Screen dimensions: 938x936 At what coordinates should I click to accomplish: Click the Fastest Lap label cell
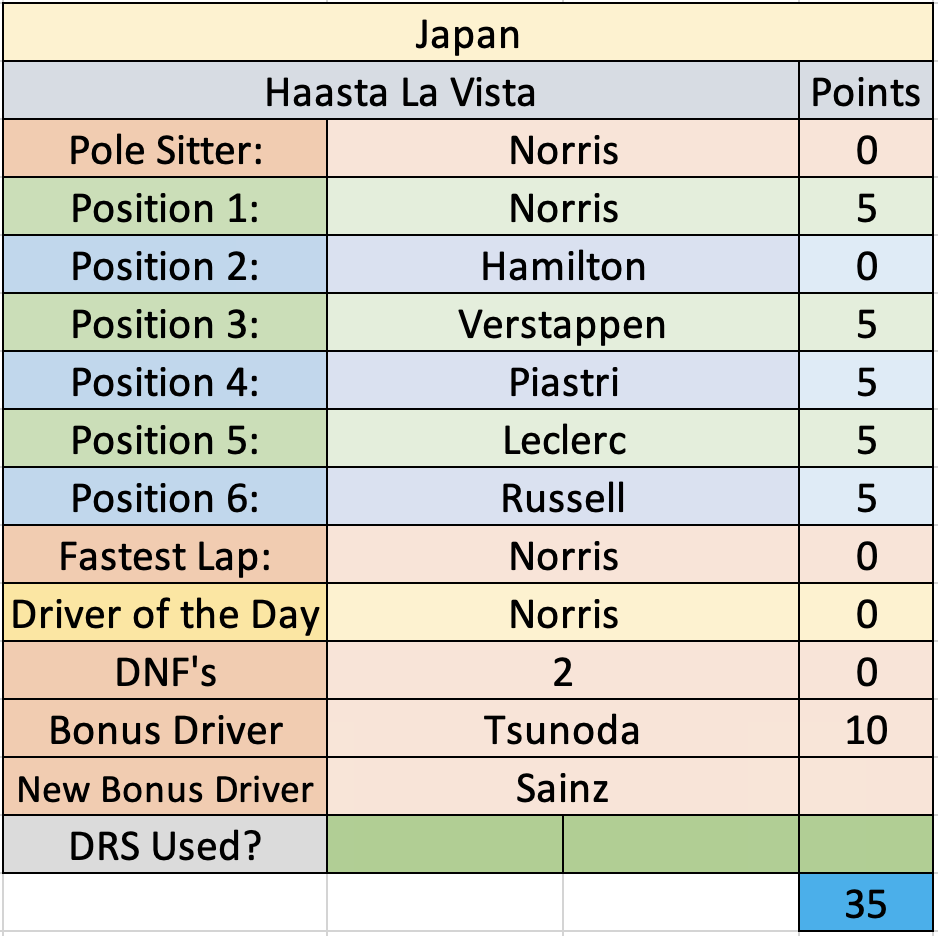pos(165,554)
